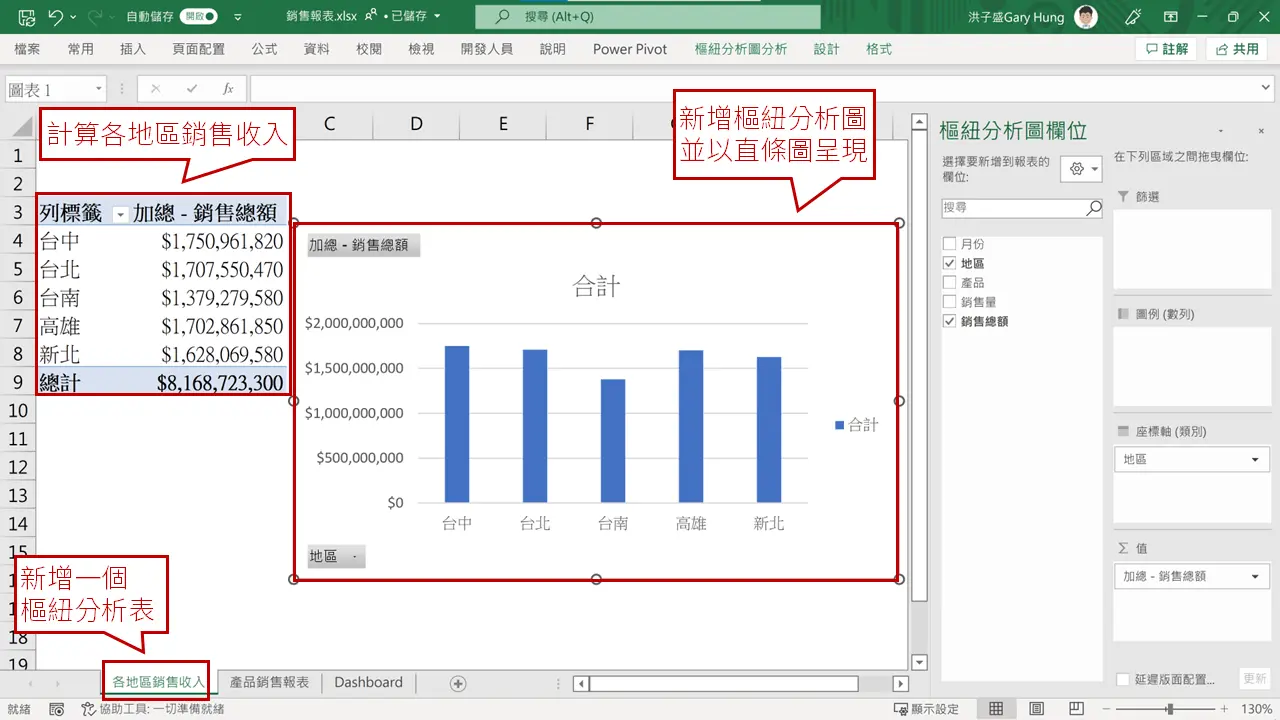The image size is (1280, 720).
Task: Enable 延遲版面配置 checkbox
Action: [1123, 679]
